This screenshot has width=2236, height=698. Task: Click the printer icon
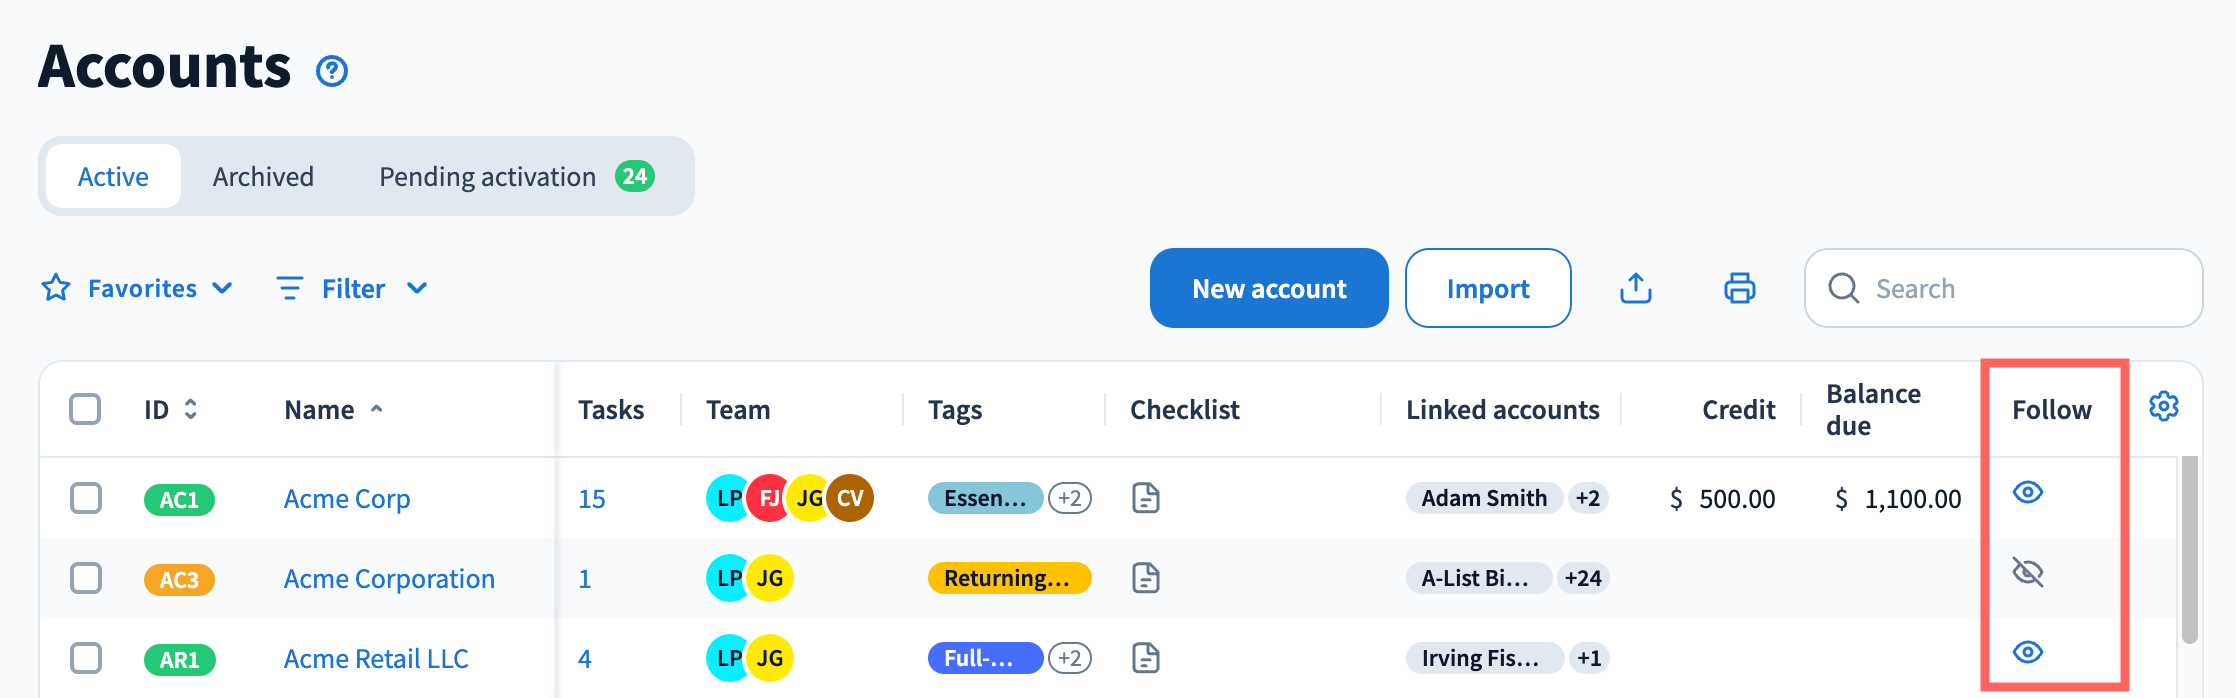coord(1740,288)
